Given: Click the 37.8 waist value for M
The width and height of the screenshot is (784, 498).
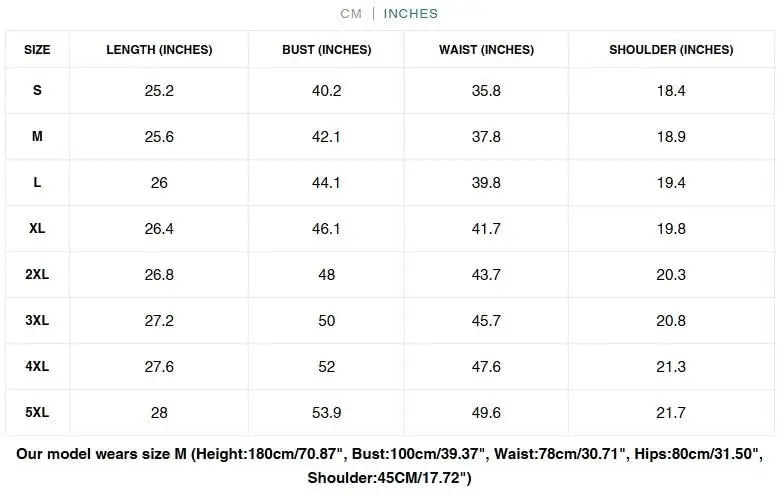Looking at the screenshot, I should click(486, 136).
